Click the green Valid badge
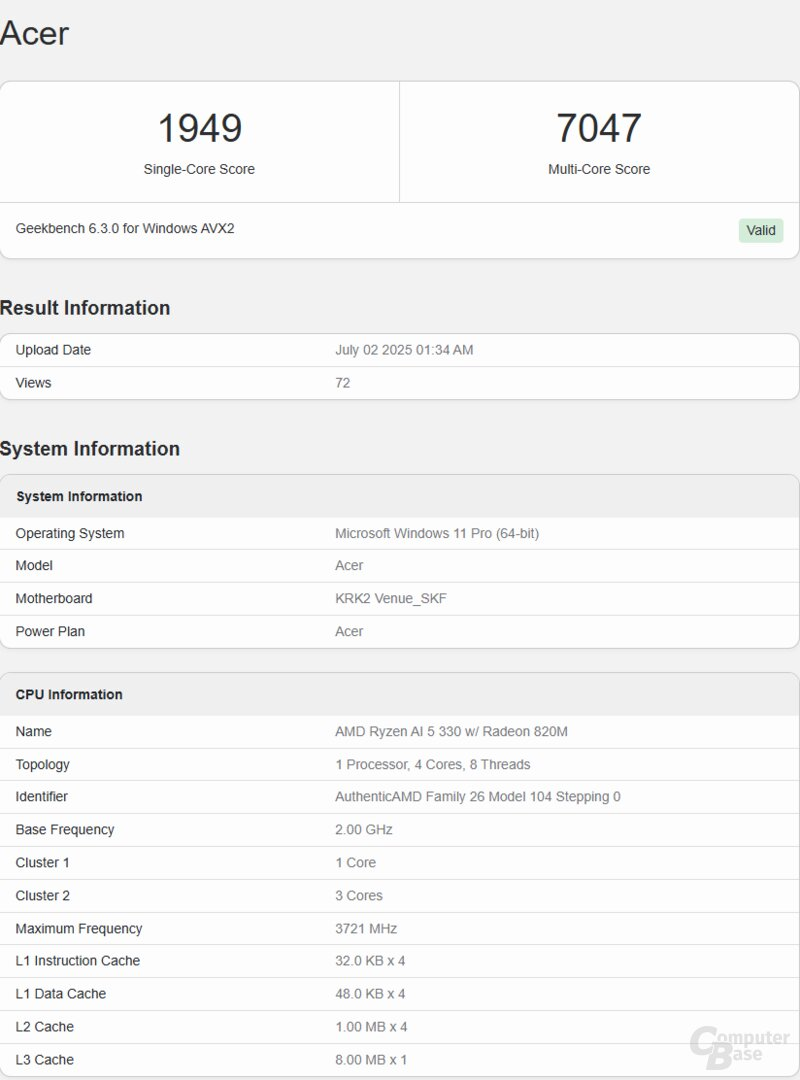The height and width of the screenshot is (1080, 800). (761, 230)
